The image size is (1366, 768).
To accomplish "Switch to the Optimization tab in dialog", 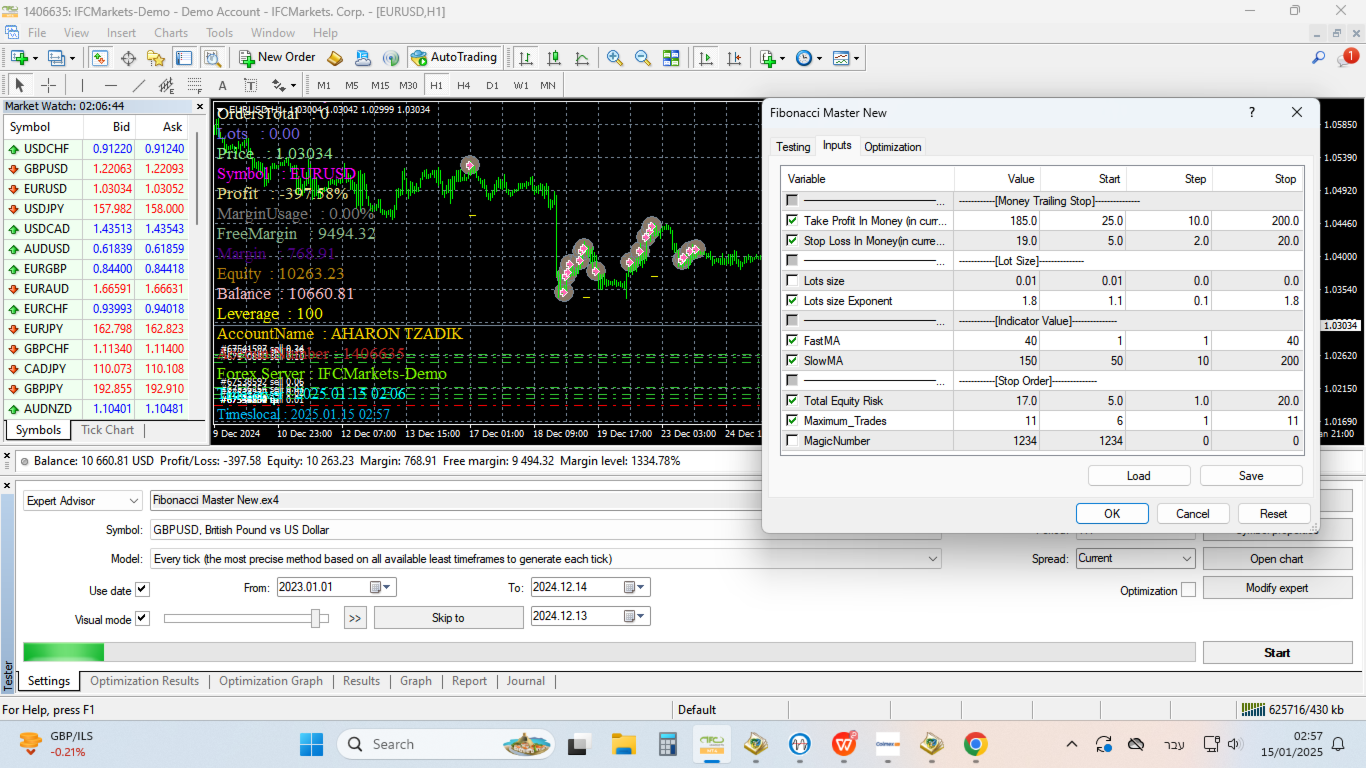I will tap(893, 147).
